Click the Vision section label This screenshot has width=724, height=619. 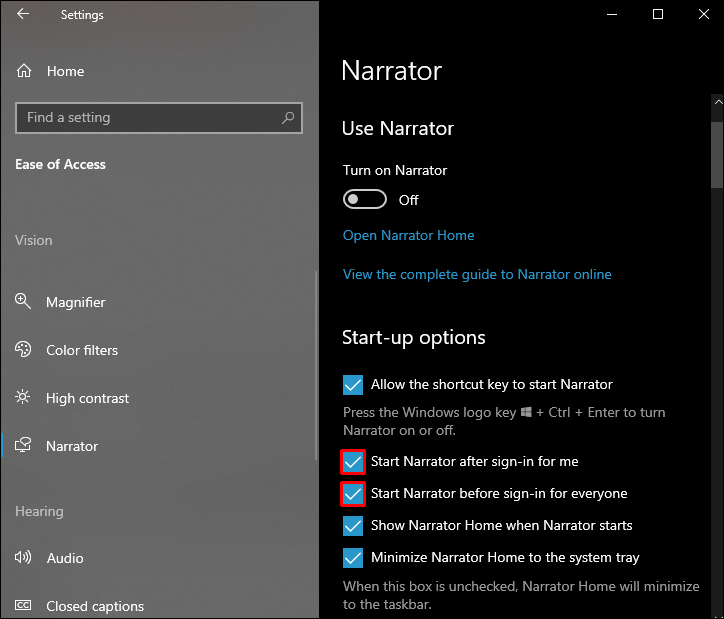(34, 240)
